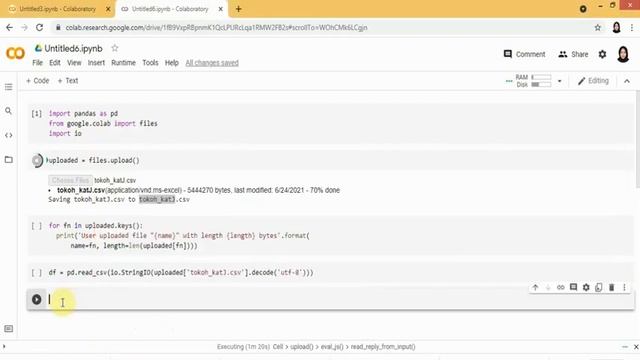Click the Executing status text in bottom bar
Viewport: 640px width, 360px height.
click(x=316, y=347)
